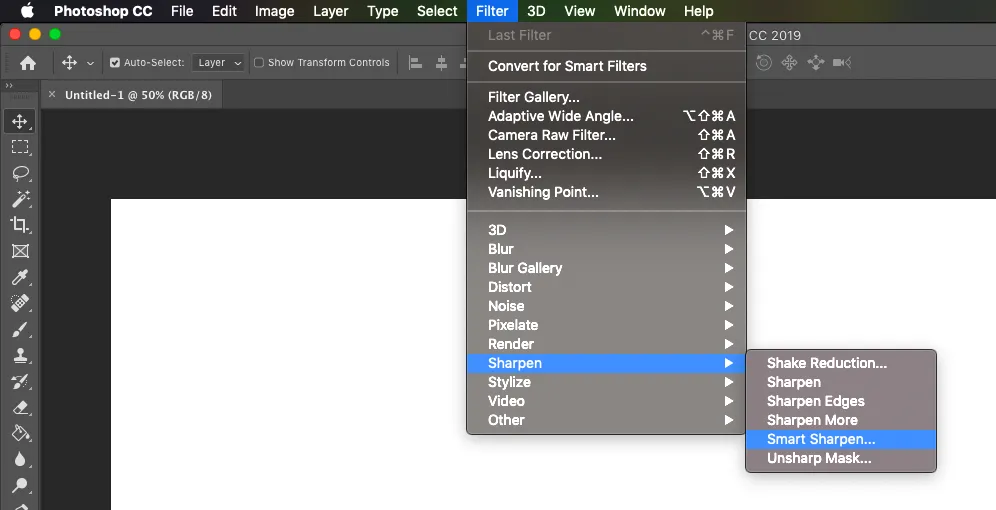Expand the Video submenu
The image size is (996, 510).
pos(606,401)
